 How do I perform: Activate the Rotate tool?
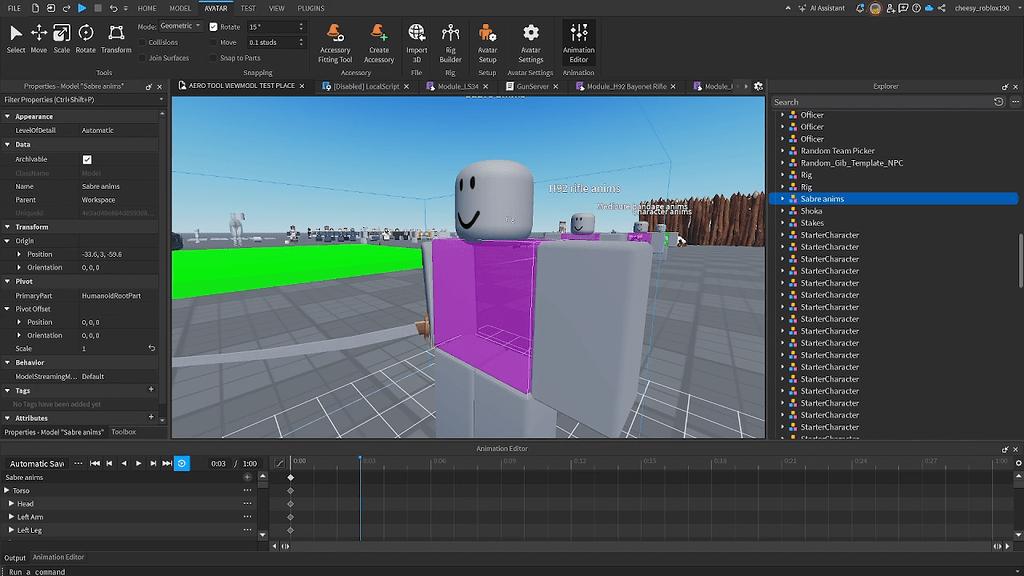coord(86,39)
